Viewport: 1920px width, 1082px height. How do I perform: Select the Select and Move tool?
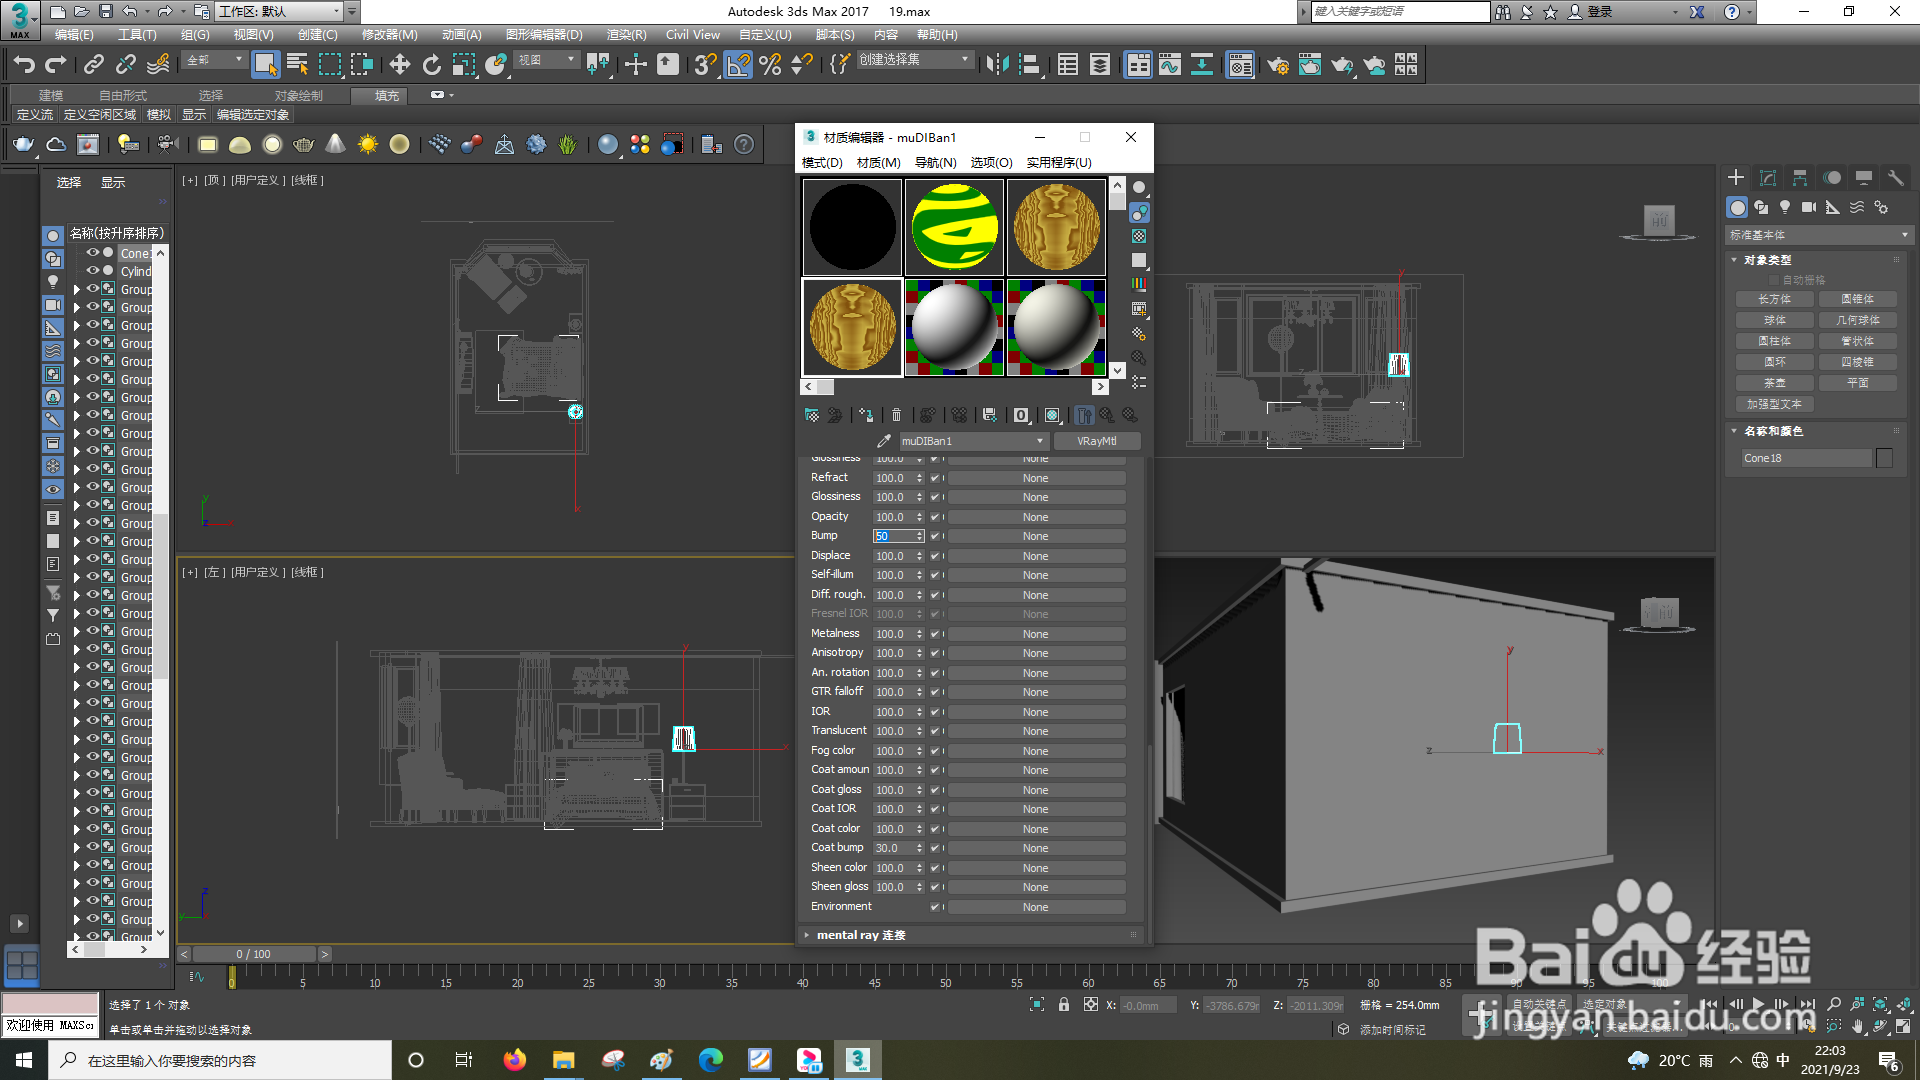pyautogui.click(x=399, y=66)
